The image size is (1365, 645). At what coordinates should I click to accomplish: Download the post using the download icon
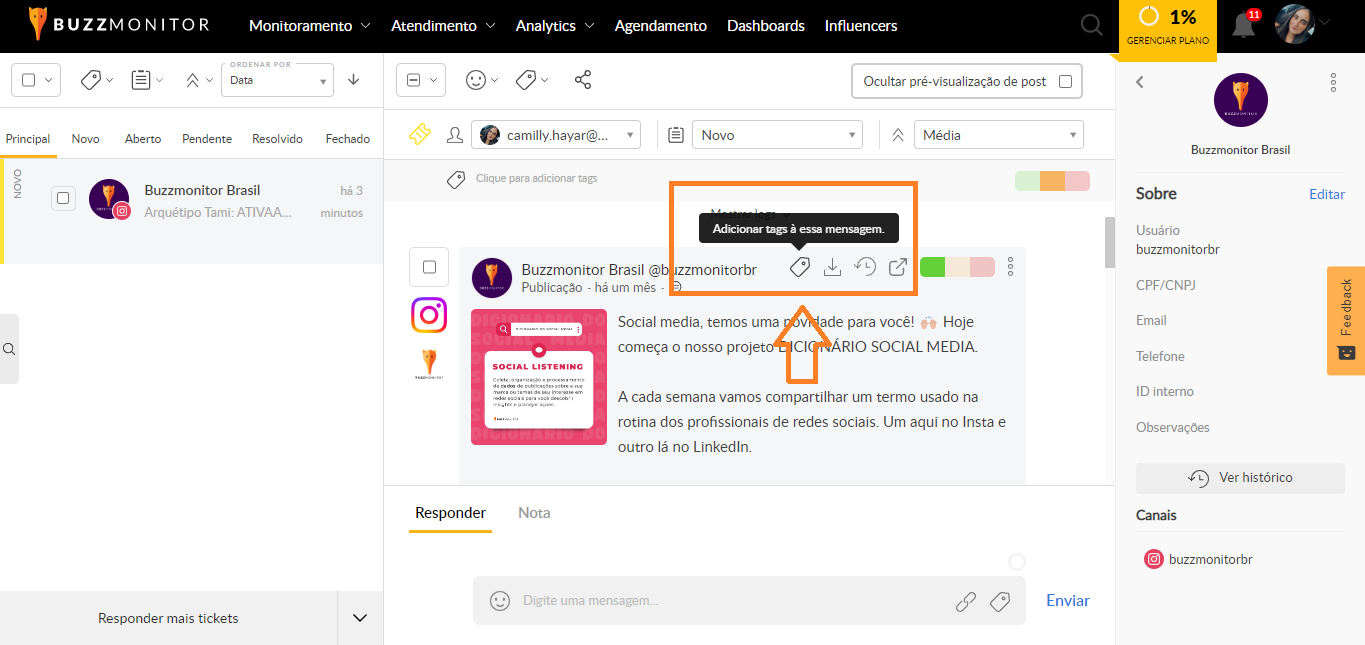pos(831,267)
